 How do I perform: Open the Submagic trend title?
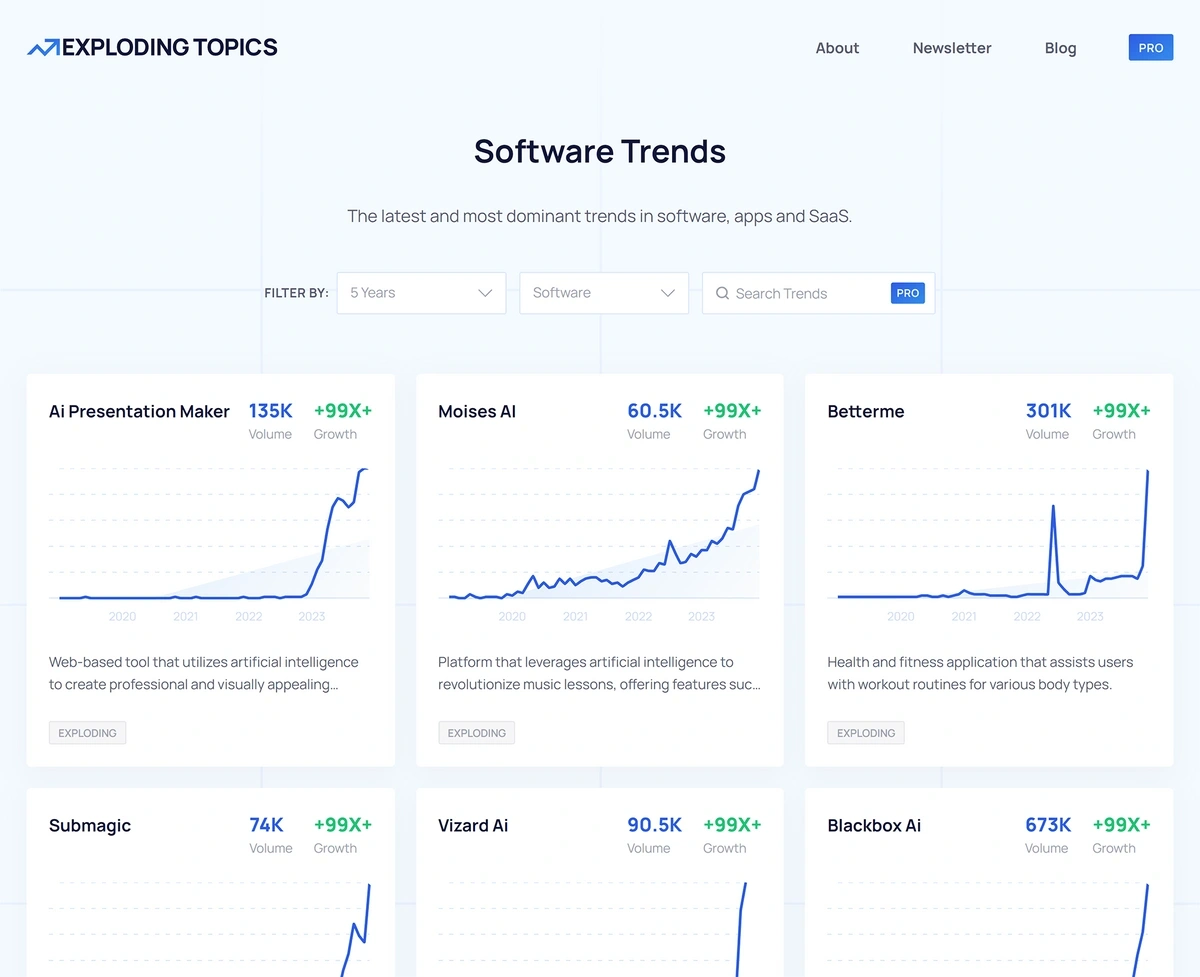point(90,825)
